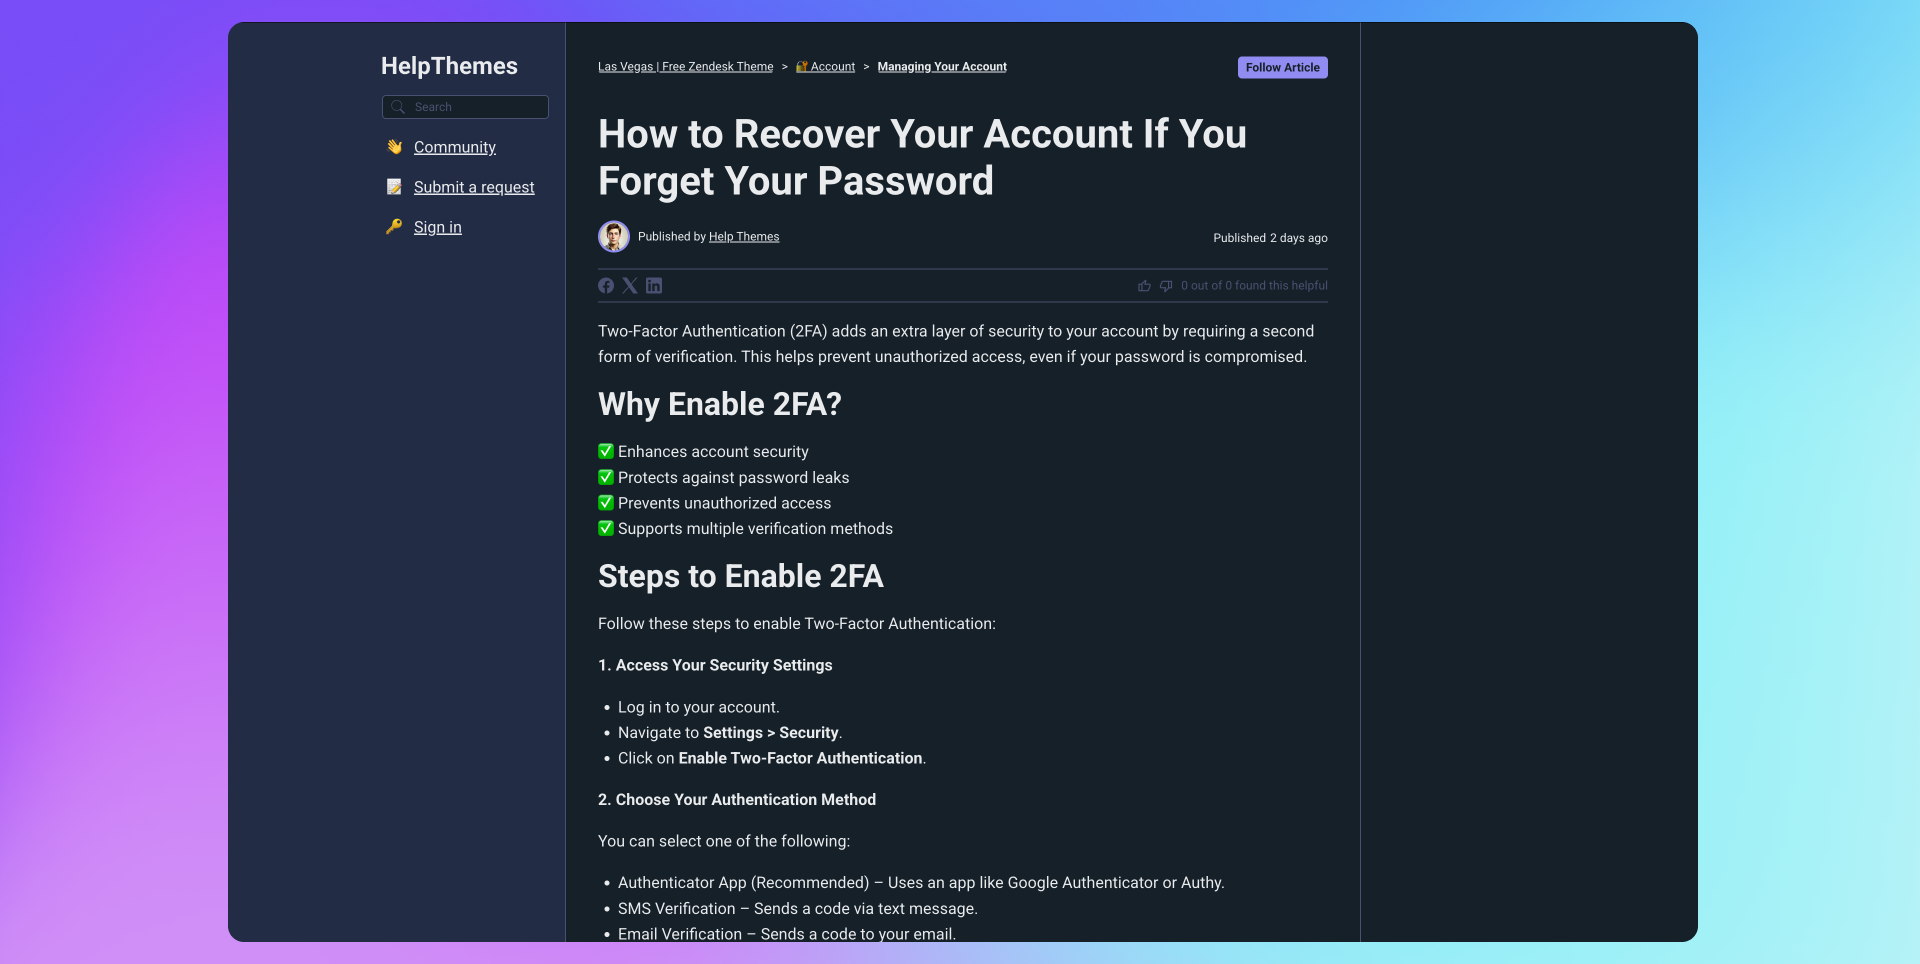This screenshot has width=1920, height=964.
Task: Open Managing Your Account breadcrumb
Action: coord(942,67)
